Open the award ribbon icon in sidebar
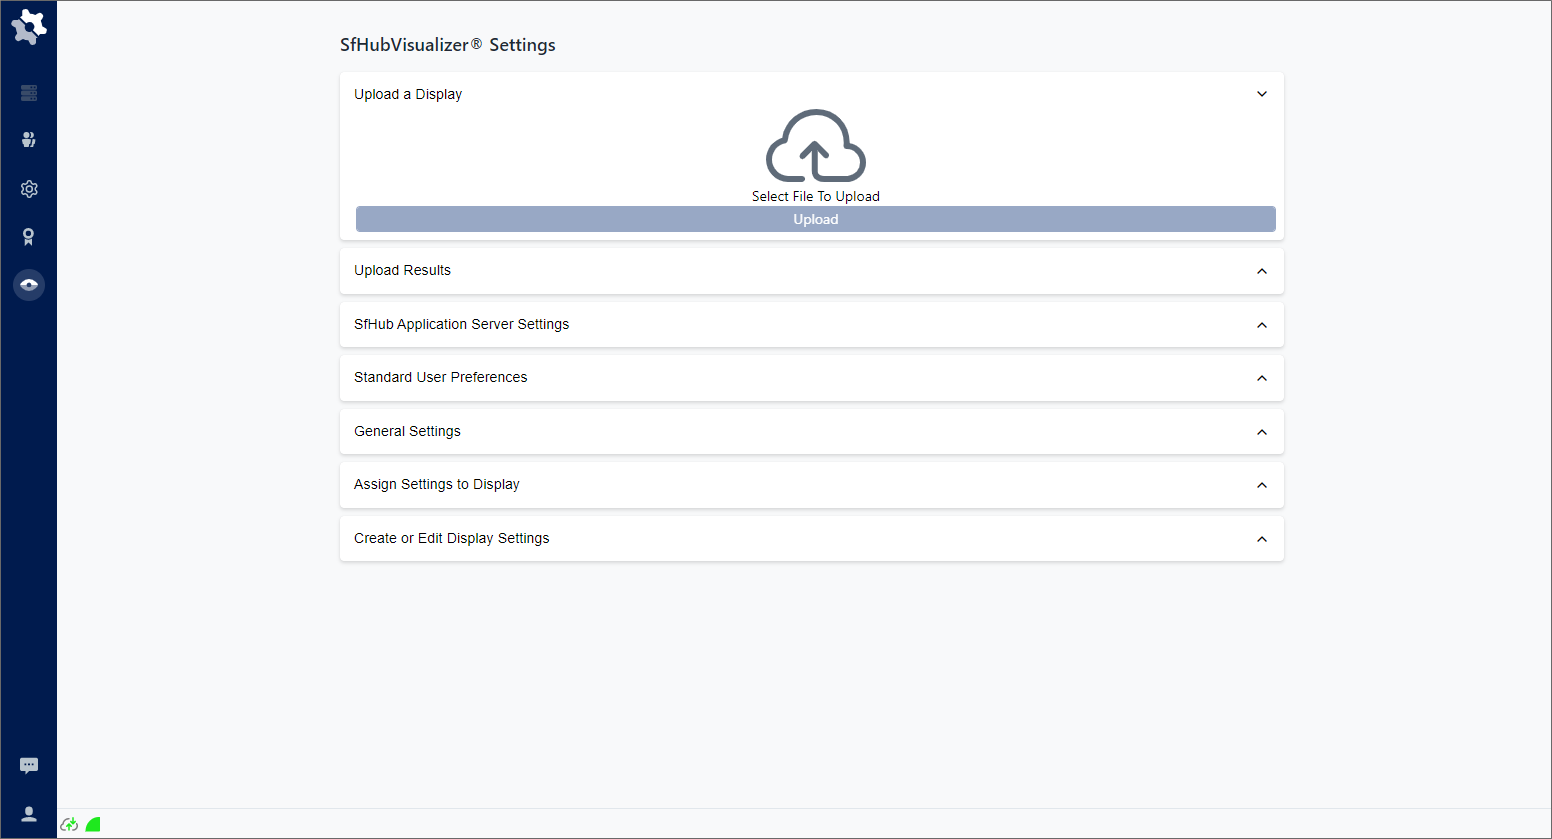Viewport: 1552px width, 839px height. [x=29, y=237]
